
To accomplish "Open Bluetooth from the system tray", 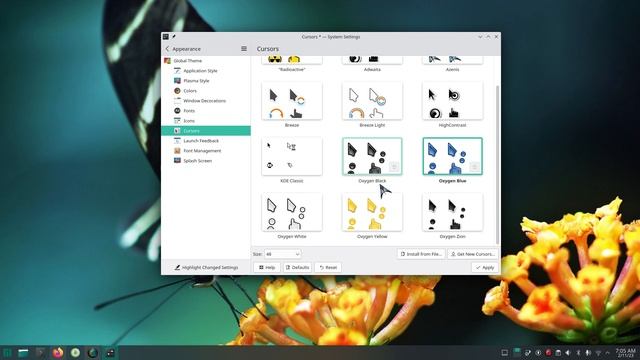I will [x=578, y=353].
